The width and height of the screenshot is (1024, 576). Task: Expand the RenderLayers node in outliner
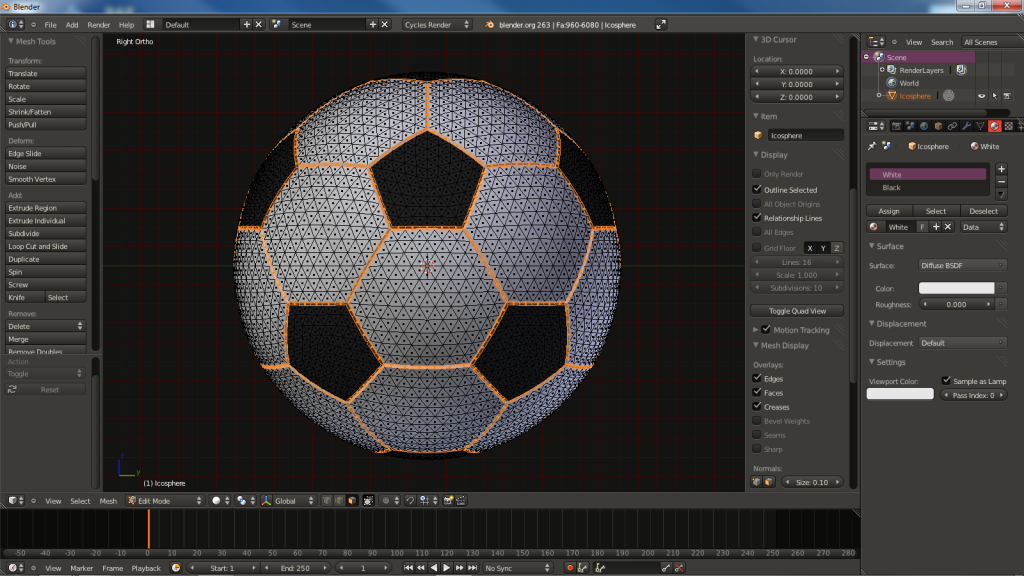pos(882,70)
